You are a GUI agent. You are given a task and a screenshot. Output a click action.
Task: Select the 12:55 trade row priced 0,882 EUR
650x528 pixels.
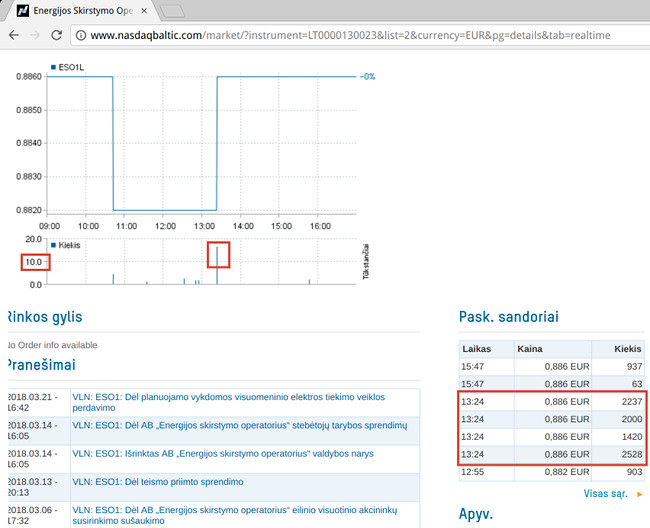tap(551, 472)
